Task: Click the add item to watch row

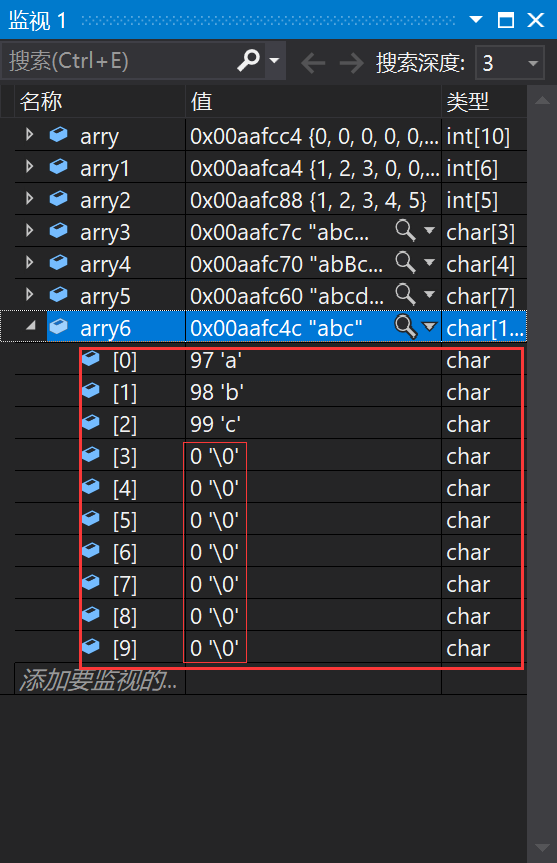Action: pos(100,680)
